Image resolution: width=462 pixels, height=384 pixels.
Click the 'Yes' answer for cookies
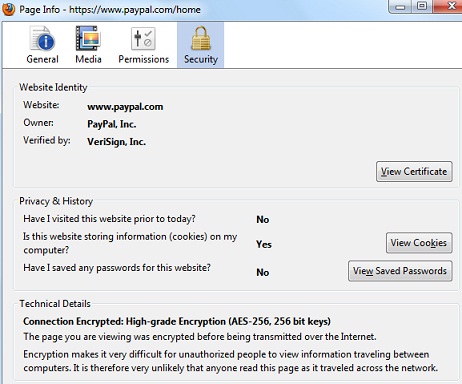[x=264, y=244]
